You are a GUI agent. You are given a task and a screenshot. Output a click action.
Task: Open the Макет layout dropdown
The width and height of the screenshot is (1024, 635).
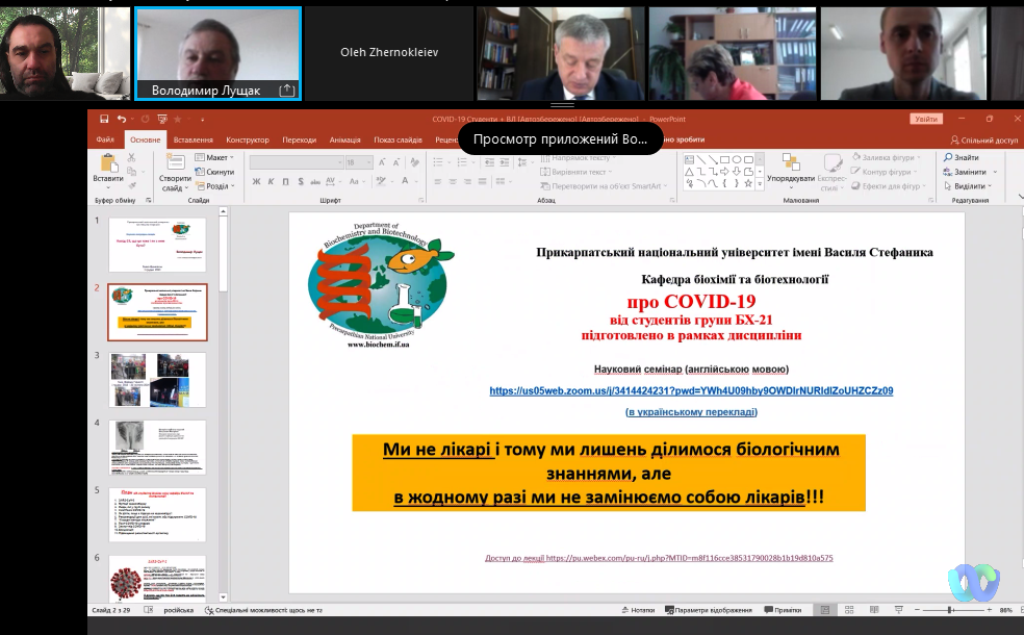click(216, 158)
